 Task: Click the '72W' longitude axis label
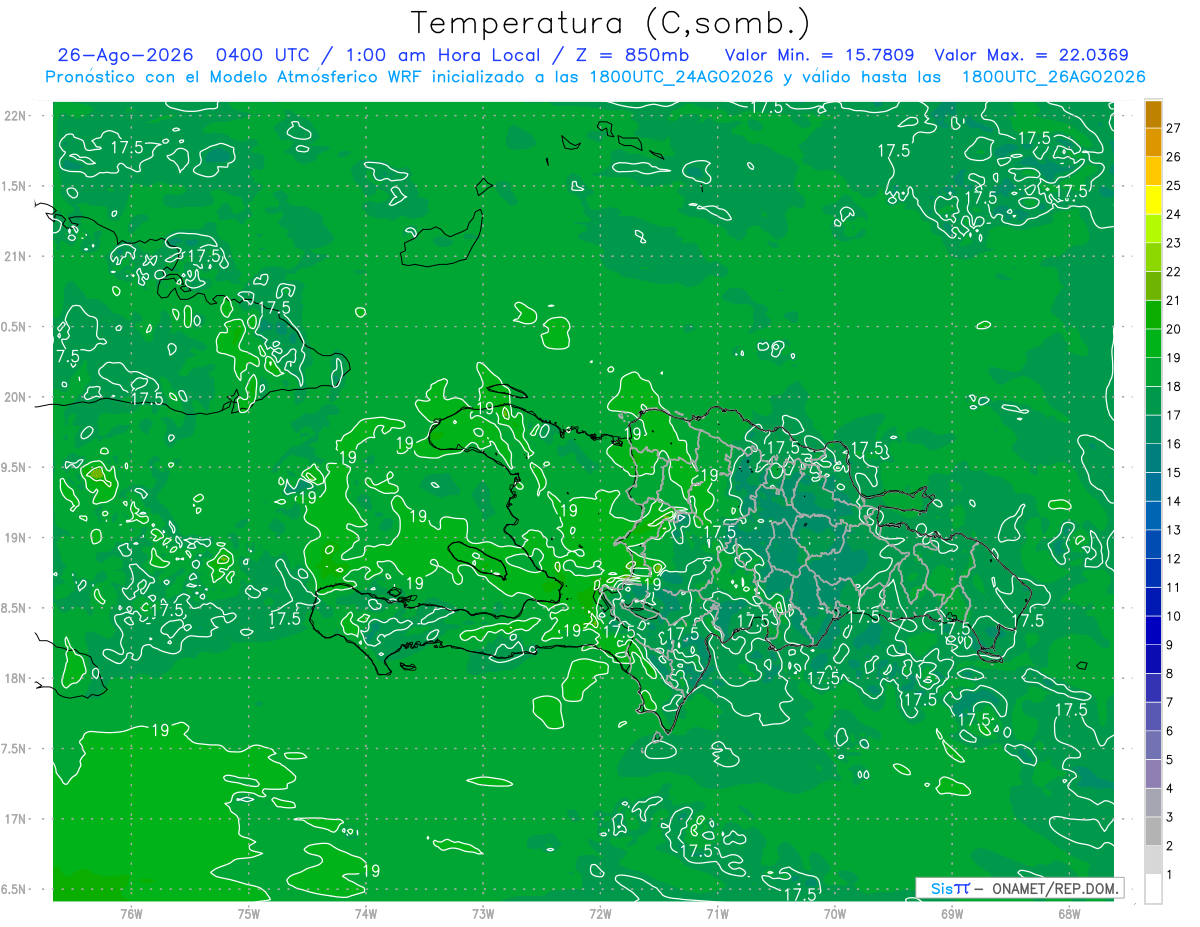(600, 914)
